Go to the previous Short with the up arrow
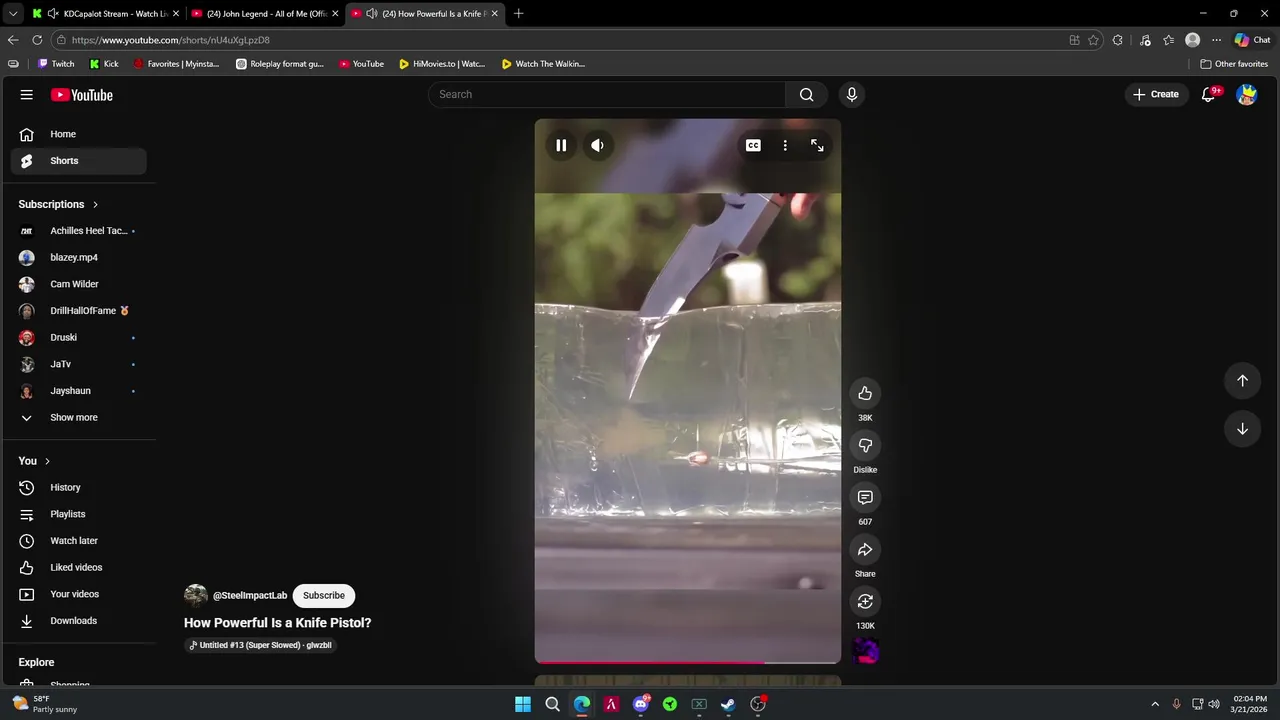Image resolution: width=1280 pixels, height=720 pixels. [1242, 380]
